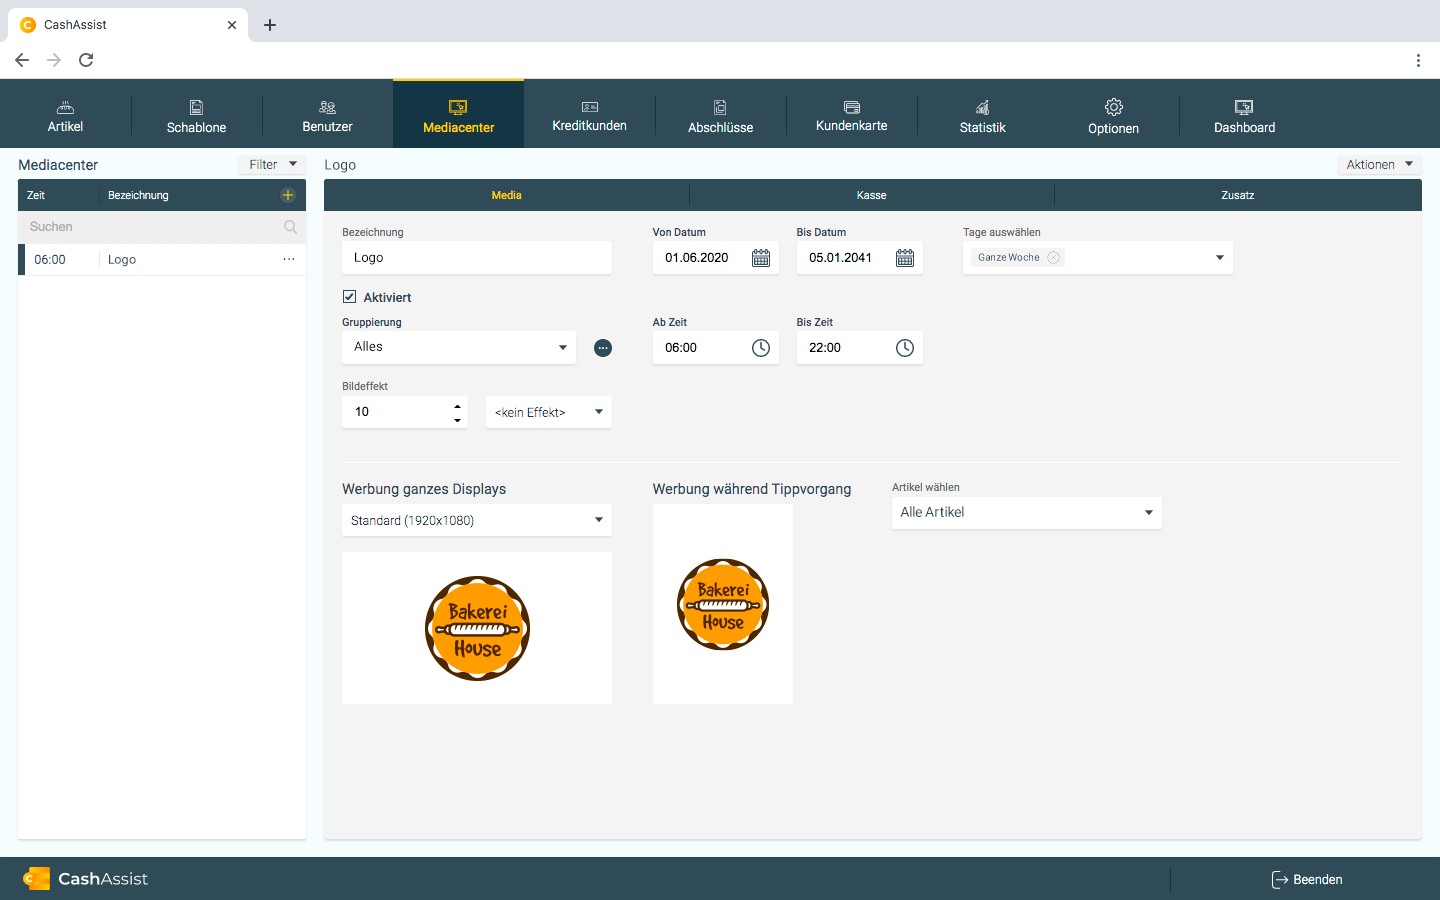The height and width of the screenshot is (900, 1440).
Task: Open the Abschlüsse document icon
Action: [x=720, y=107]
